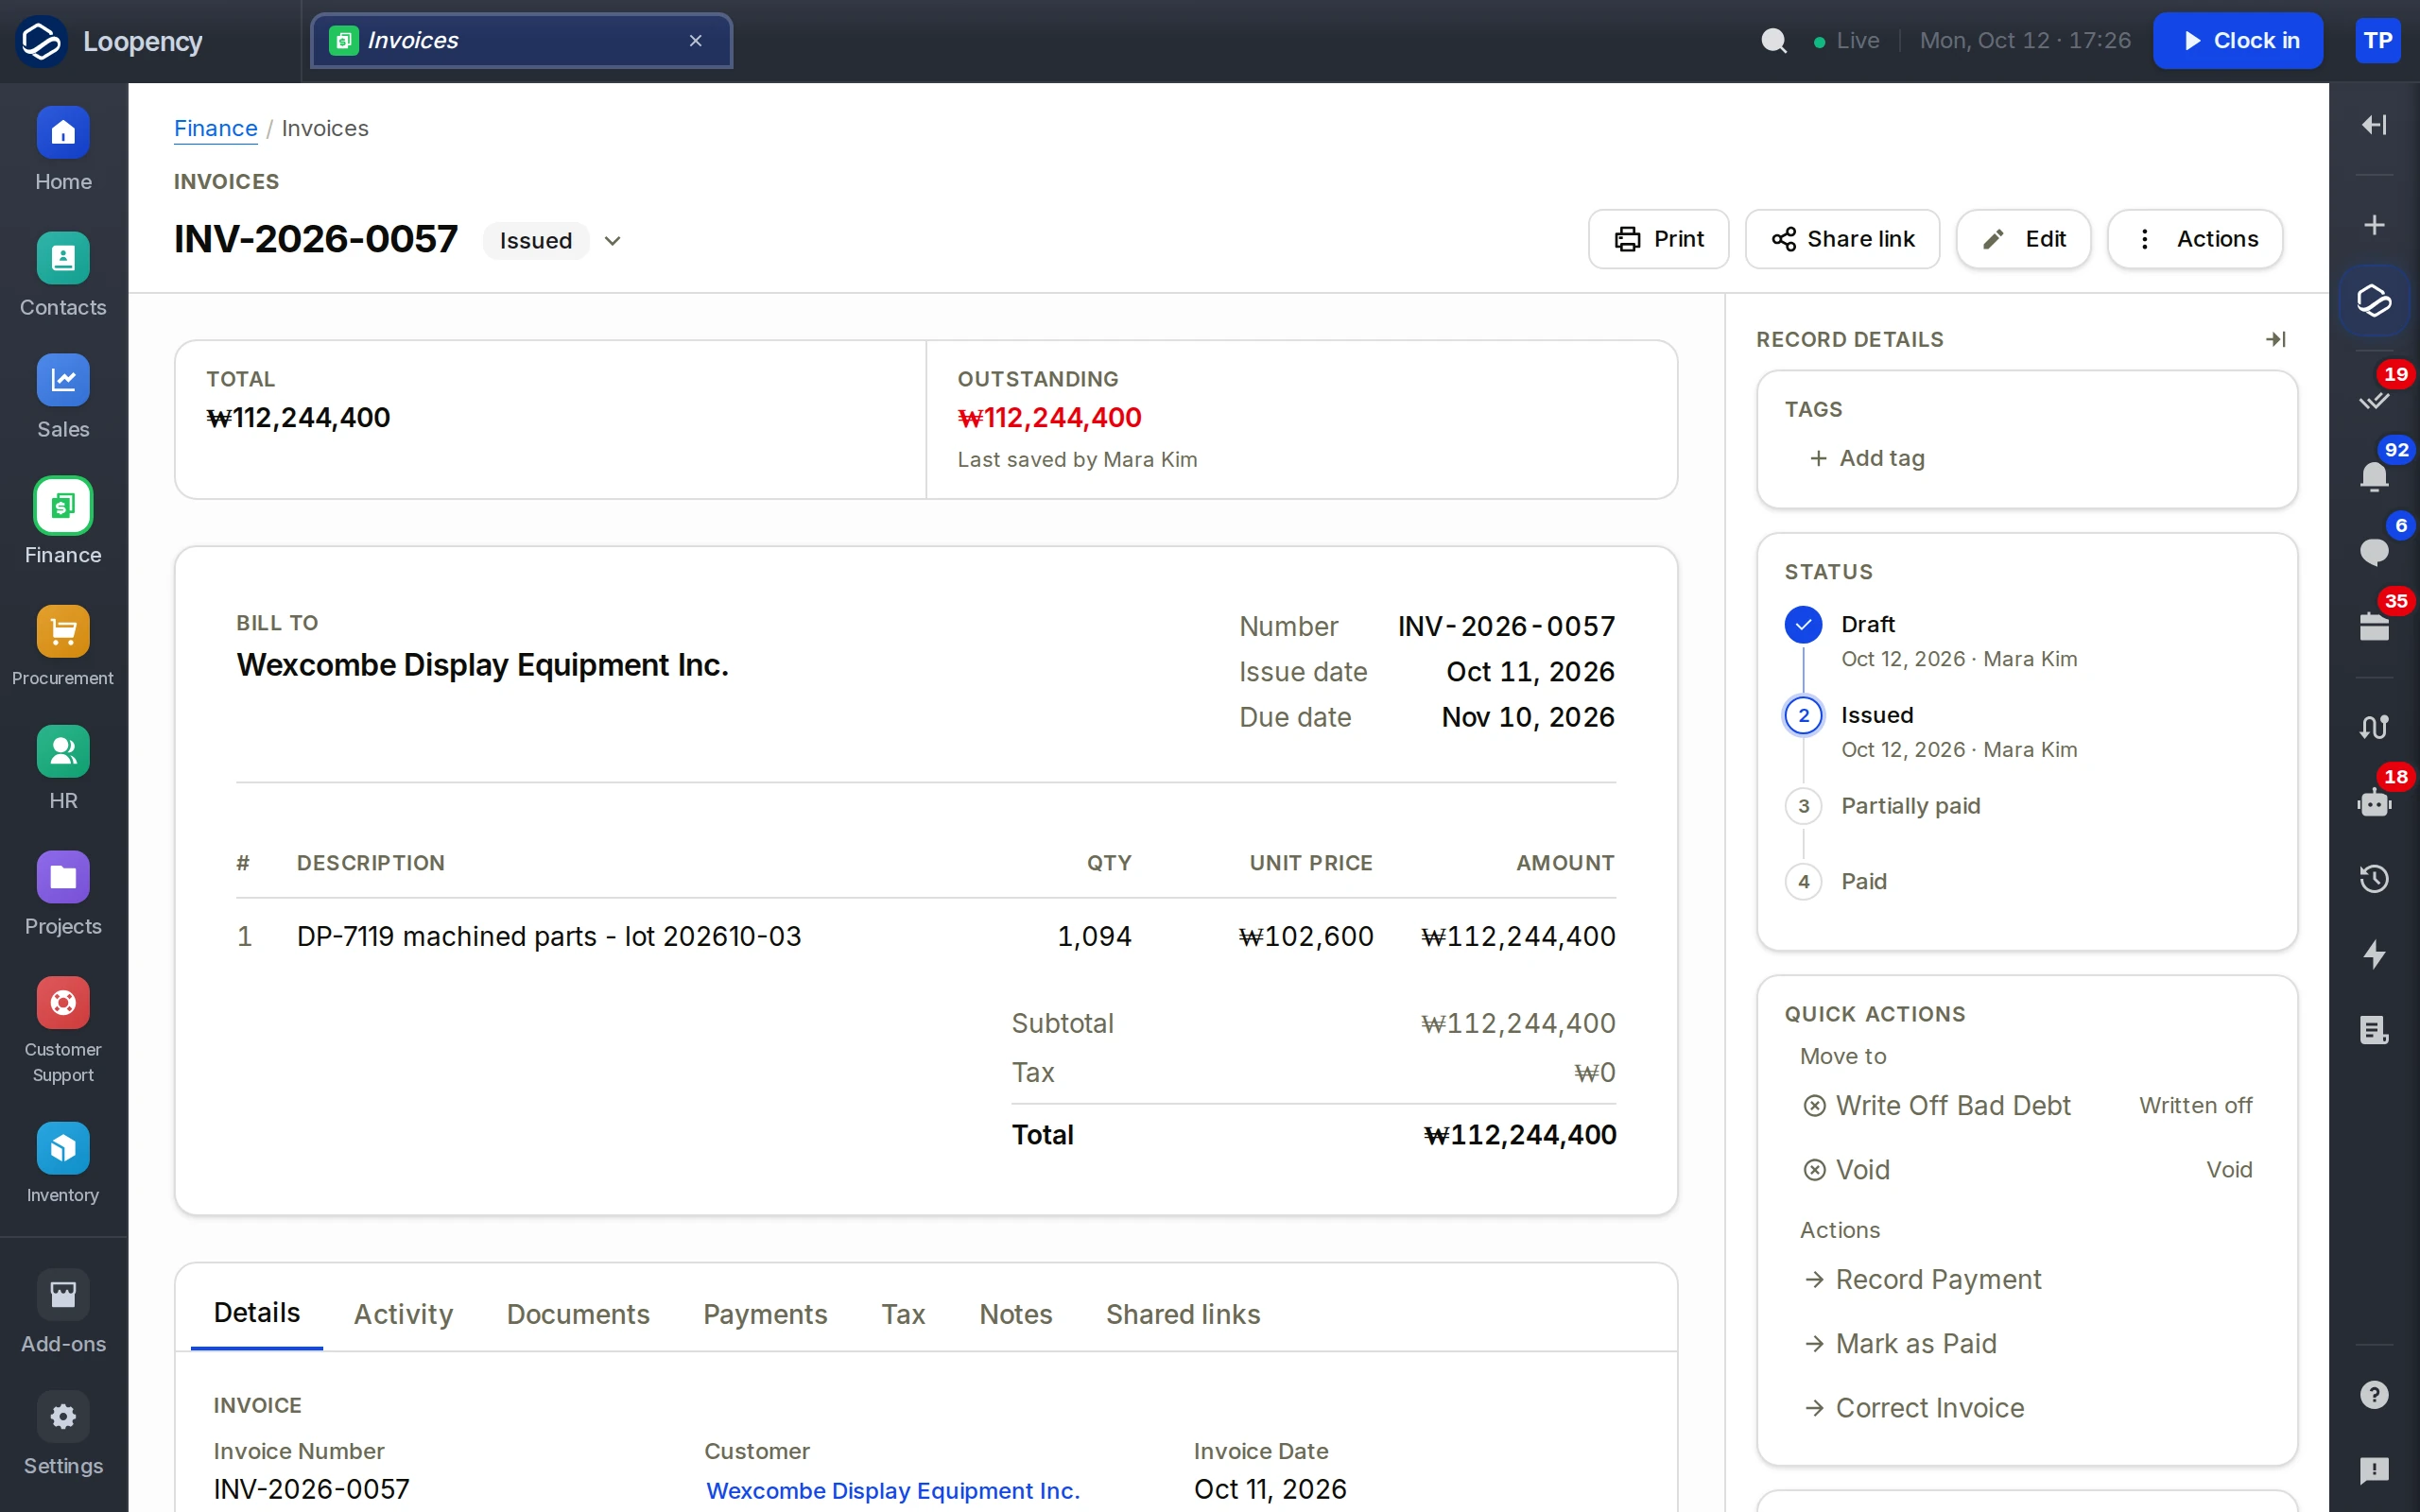2420x1512 pixels.
Task: Open the Sales module
Action: tap(63, 397)
